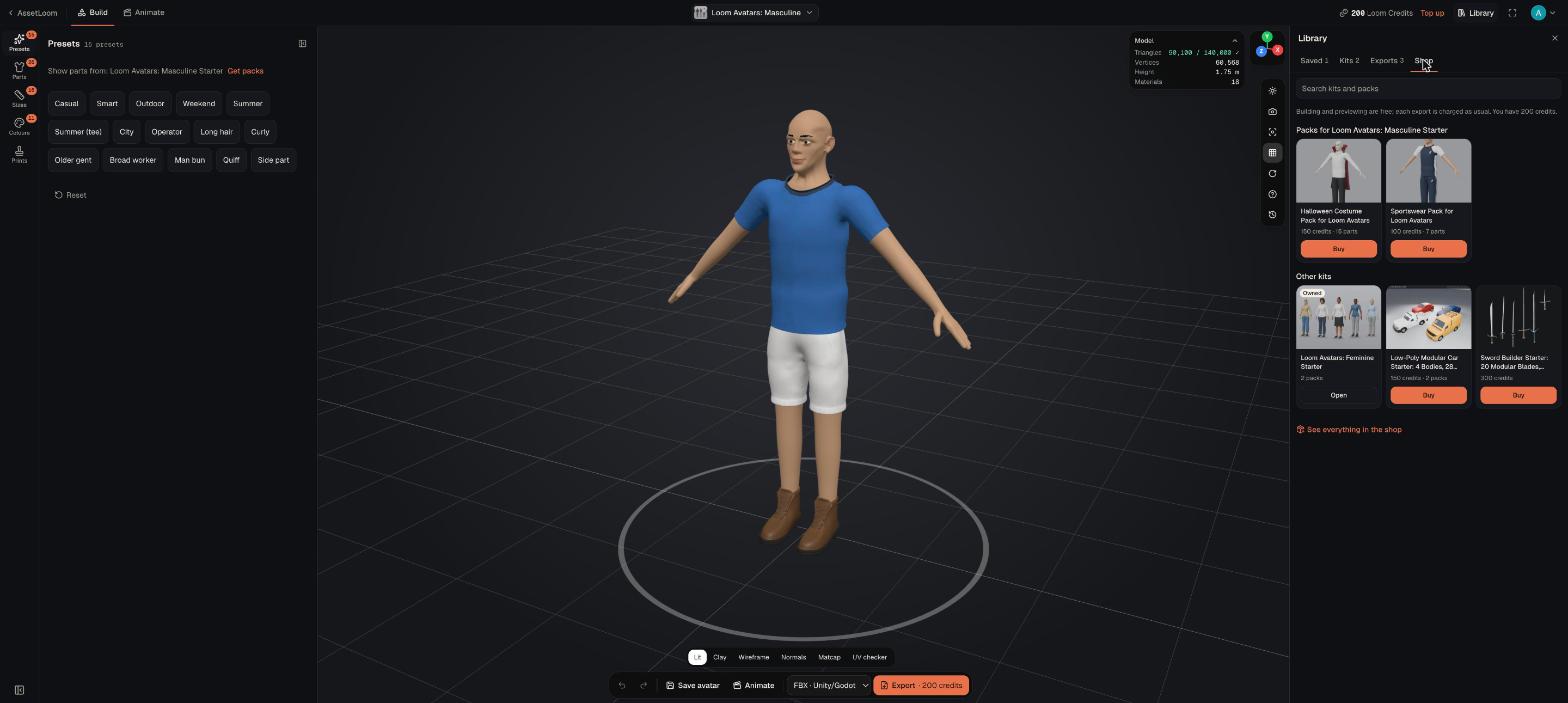Select Normals shading mode
The height and width of the screenshot is (703, 1568).
coord(794,657)
